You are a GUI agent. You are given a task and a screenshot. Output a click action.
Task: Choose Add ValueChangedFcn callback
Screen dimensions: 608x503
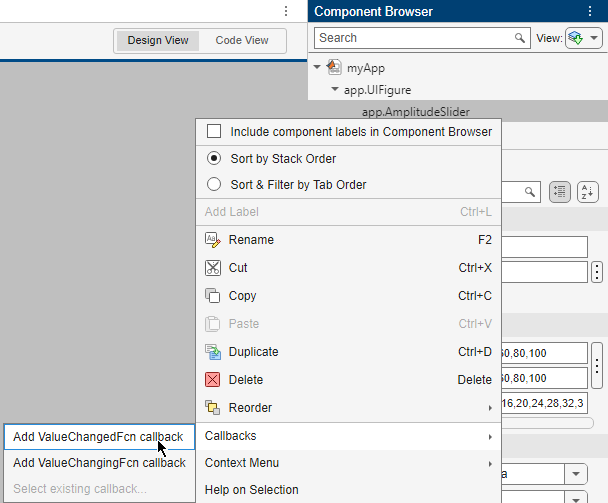click(x=98, y=437)
